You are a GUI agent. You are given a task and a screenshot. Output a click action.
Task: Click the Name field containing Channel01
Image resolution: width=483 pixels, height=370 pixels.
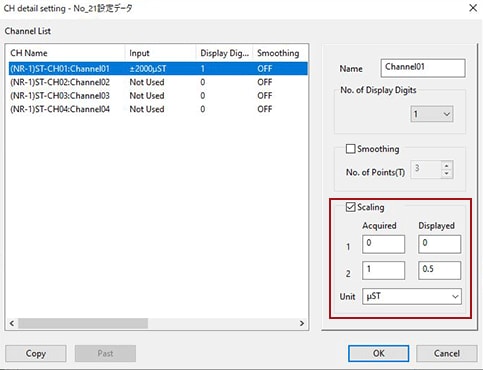(423, 68)
